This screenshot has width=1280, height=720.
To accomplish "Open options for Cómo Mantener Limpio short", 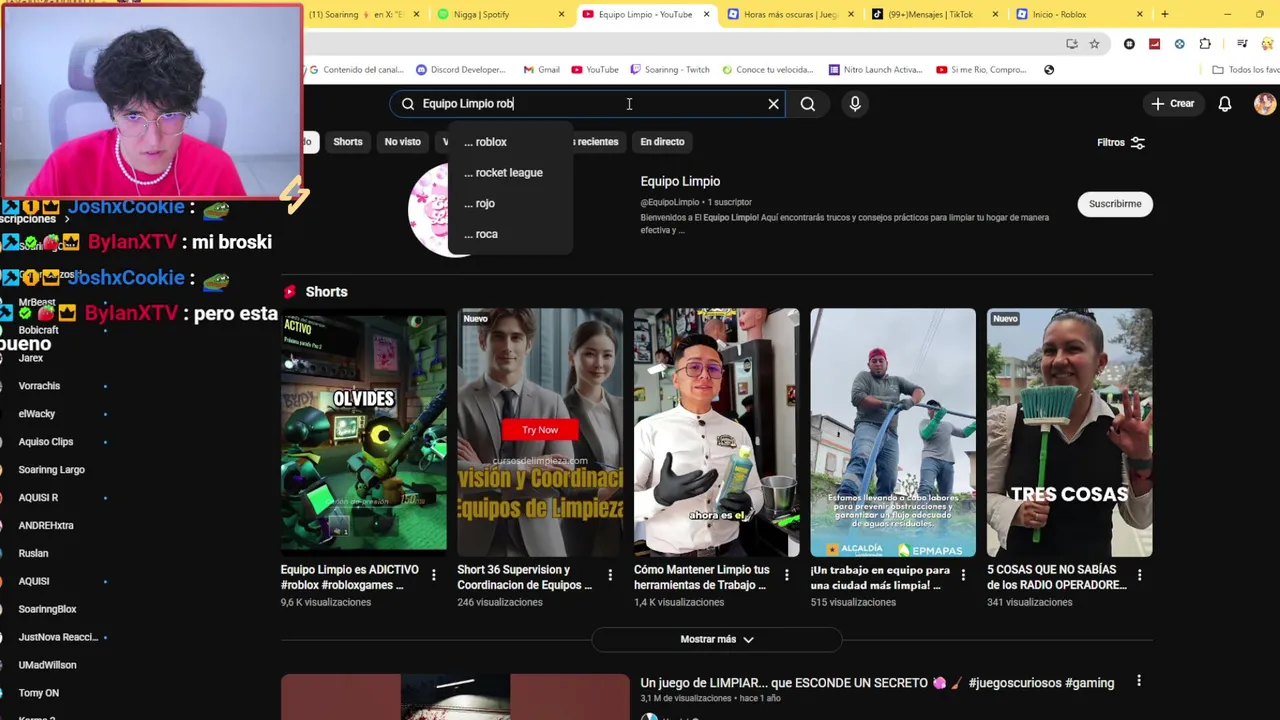I will pyautogui.click(x=786, y=575).
